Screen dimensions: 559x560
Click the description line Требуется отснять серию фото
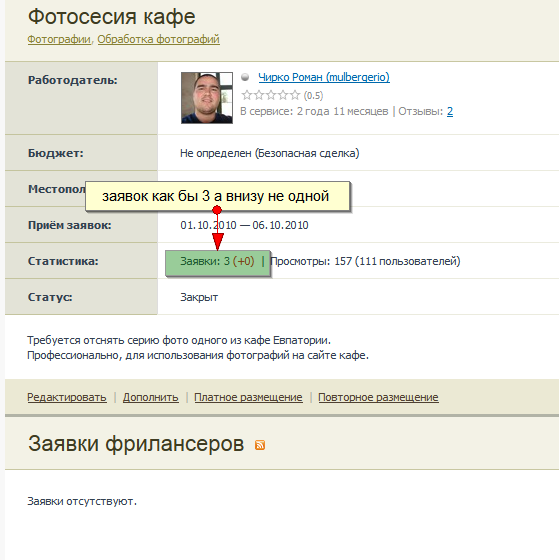179,340
